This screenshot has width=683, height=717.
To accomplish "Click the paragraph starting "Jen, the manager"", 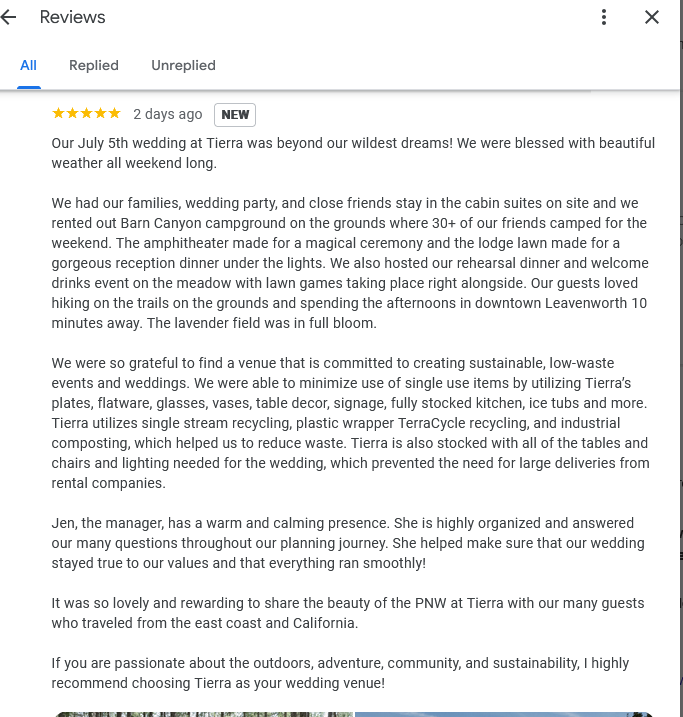I will 348,543.
